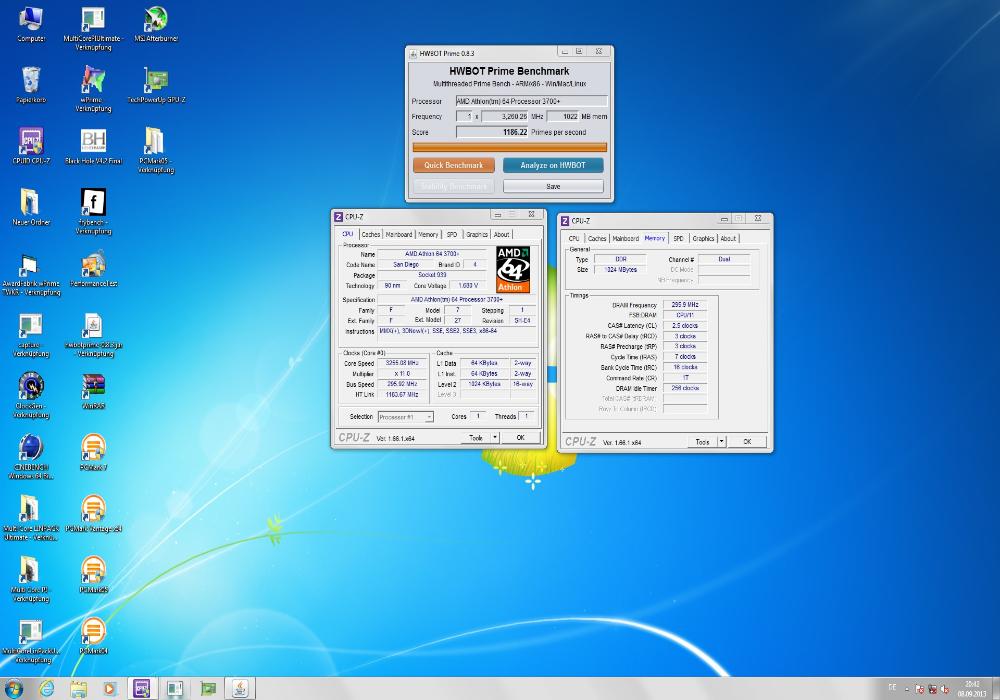Open Awardfabrik wPrime TWKR shortcut
This screenshot has width=1000, height=700.
click(x=31, y=274)
